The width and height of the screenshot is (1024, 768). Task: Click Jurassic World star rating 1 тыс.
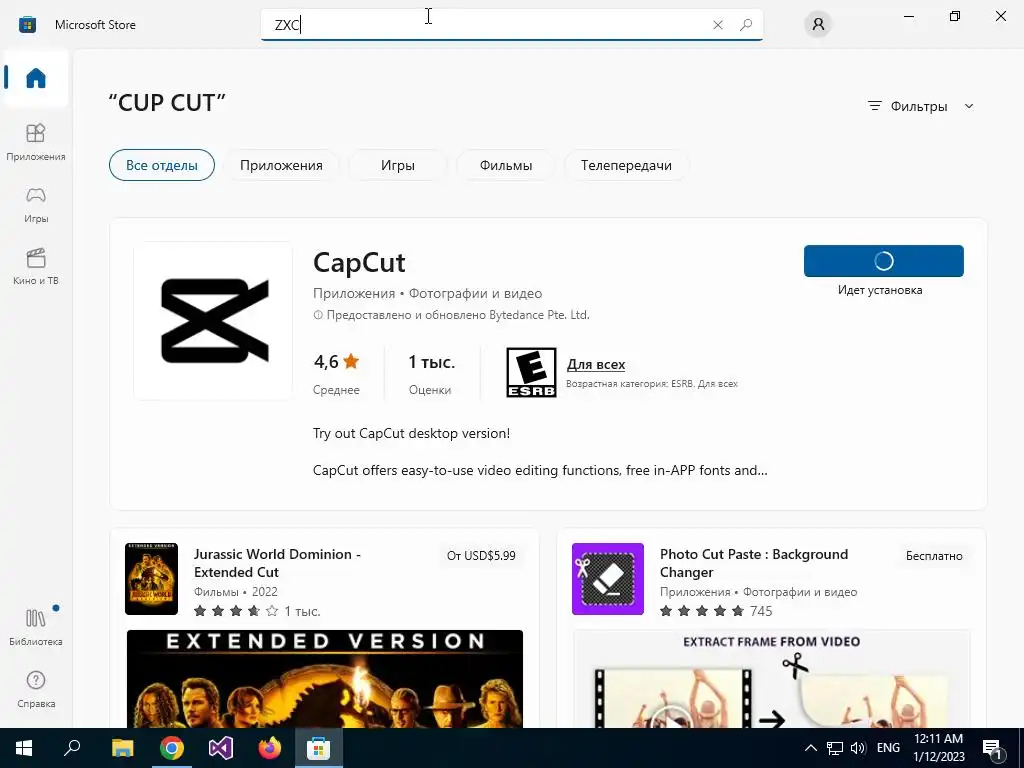257,611
